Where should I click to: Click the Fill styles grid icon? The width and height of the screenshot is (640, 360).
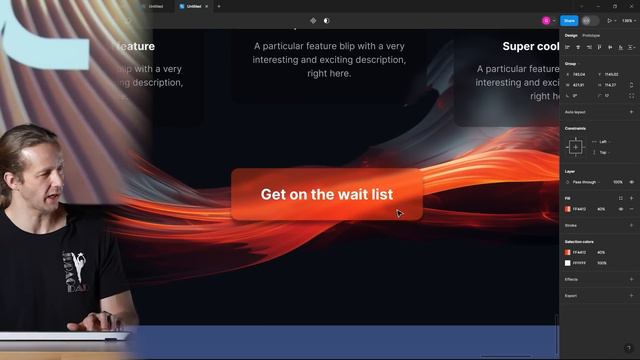click(x=621, y=198)
